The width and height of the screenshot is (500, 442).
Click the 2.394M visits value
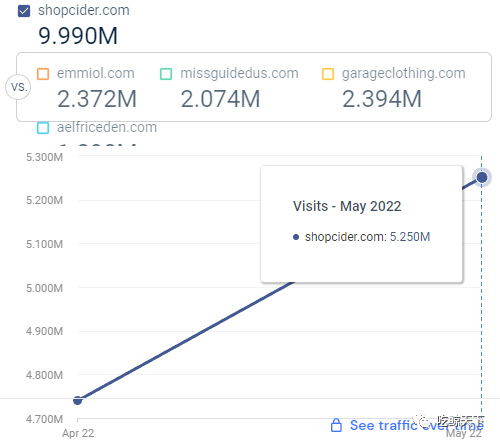(x=382, y=99)
